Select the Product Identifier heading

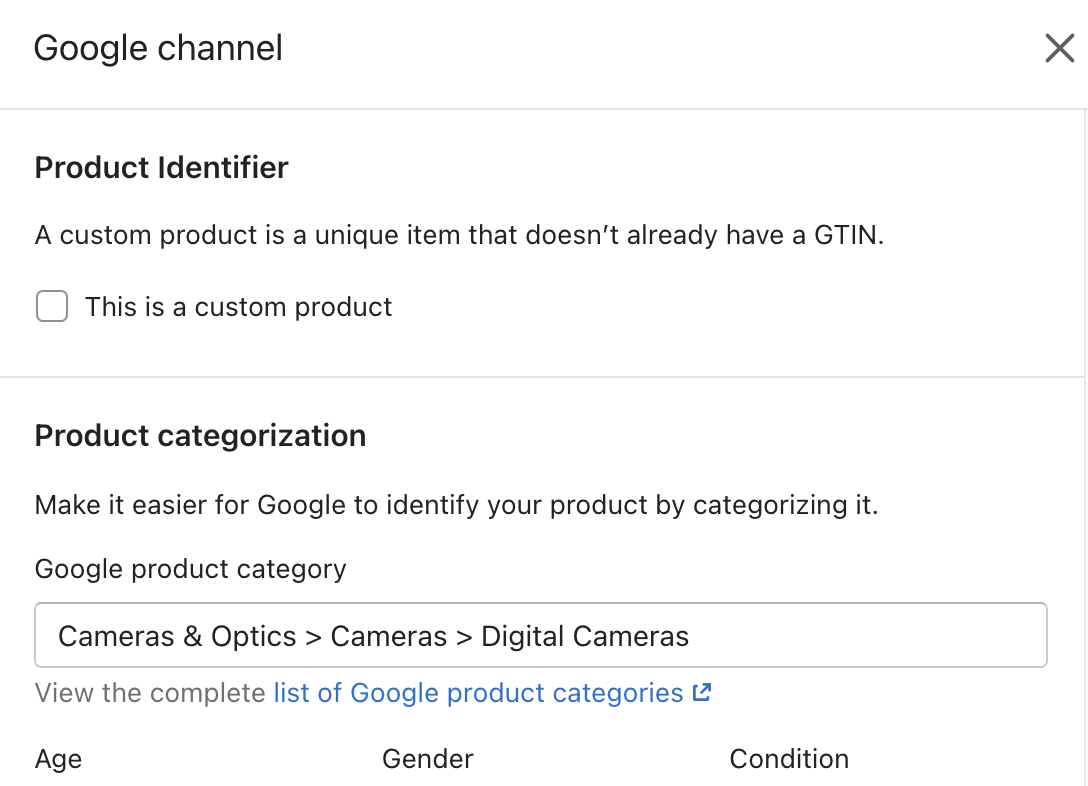[x=162, y=168]
